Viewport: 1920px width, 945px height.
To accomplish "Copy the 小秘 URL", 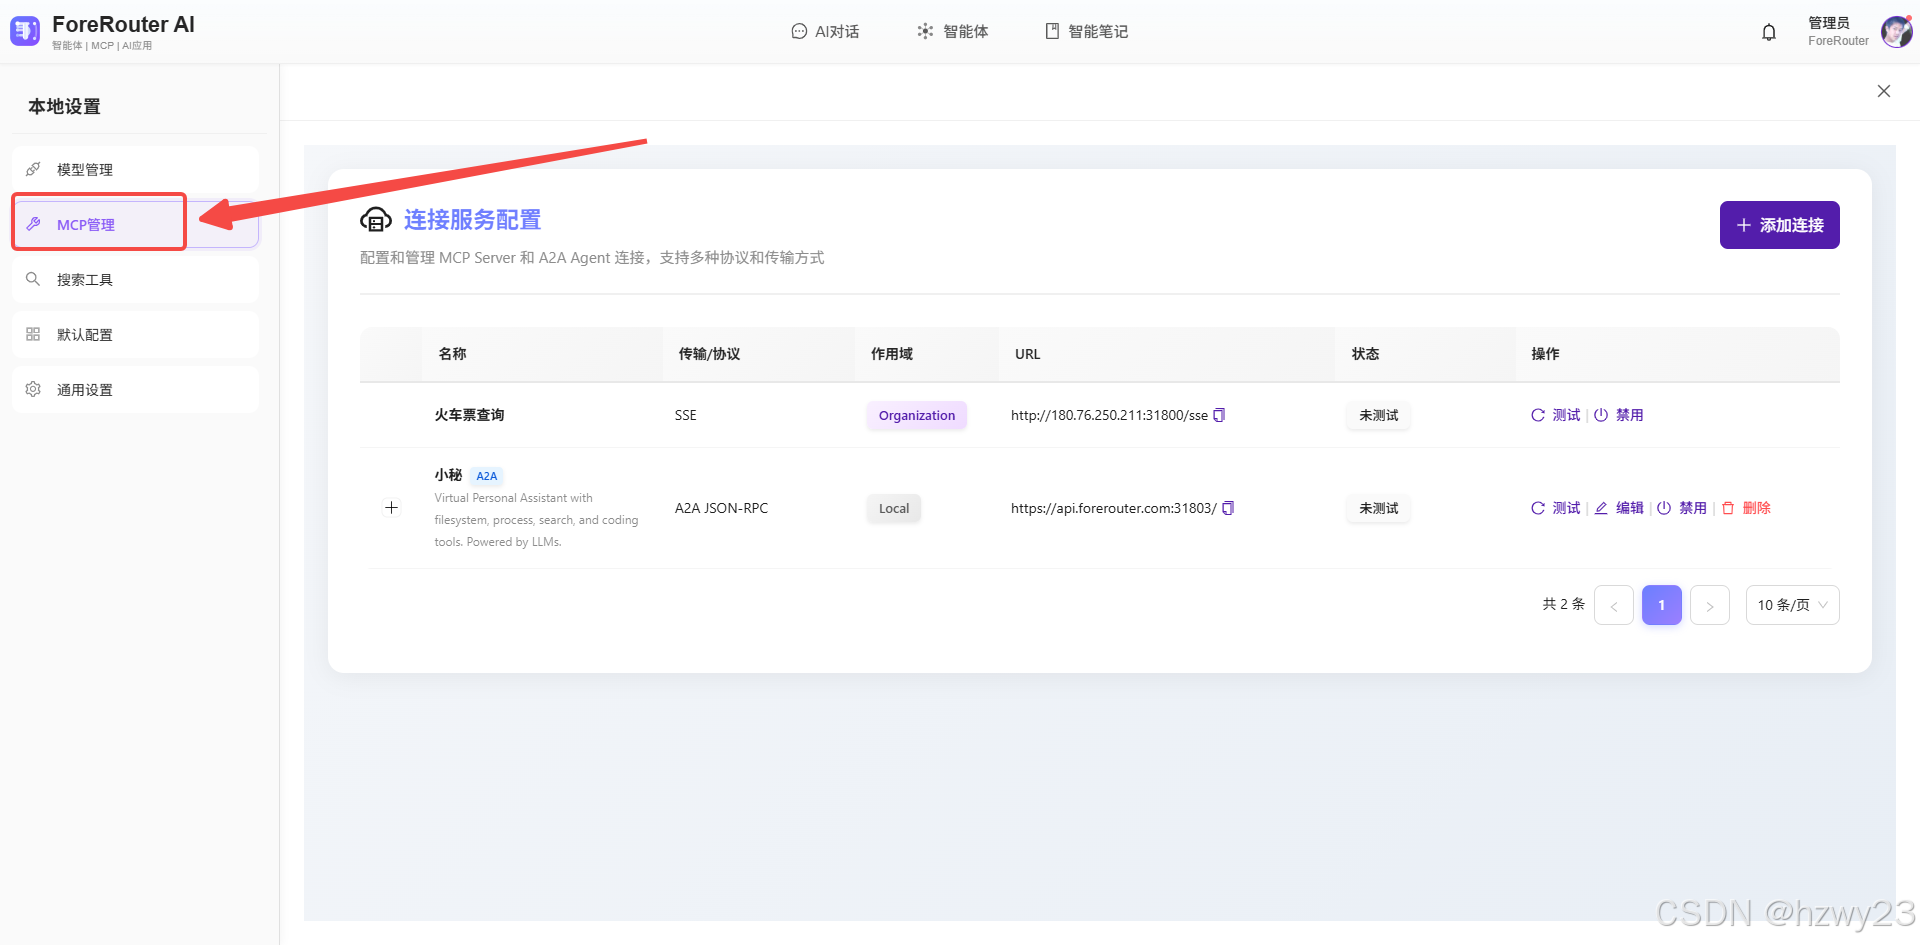I will tap(1228, 508).
